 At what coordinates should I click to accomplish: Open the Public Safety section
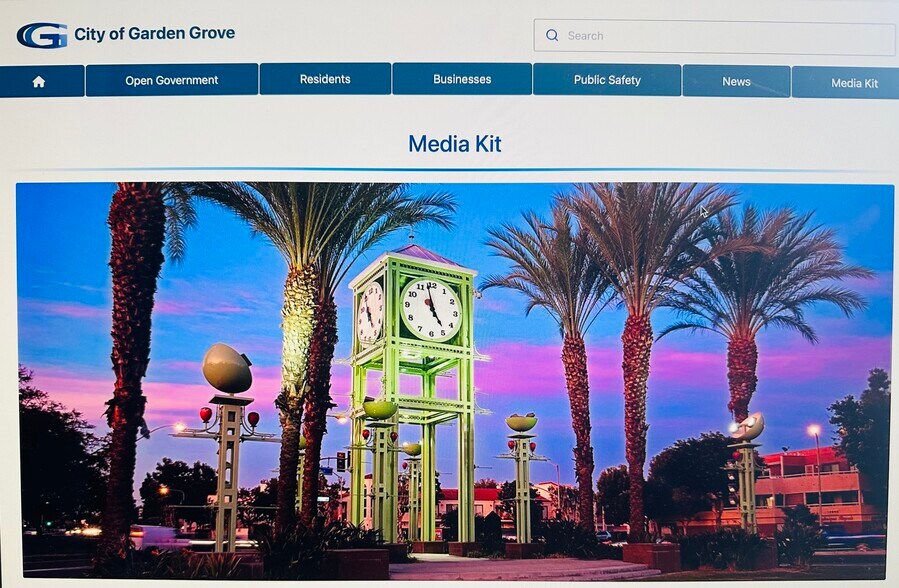click(607, 80)
